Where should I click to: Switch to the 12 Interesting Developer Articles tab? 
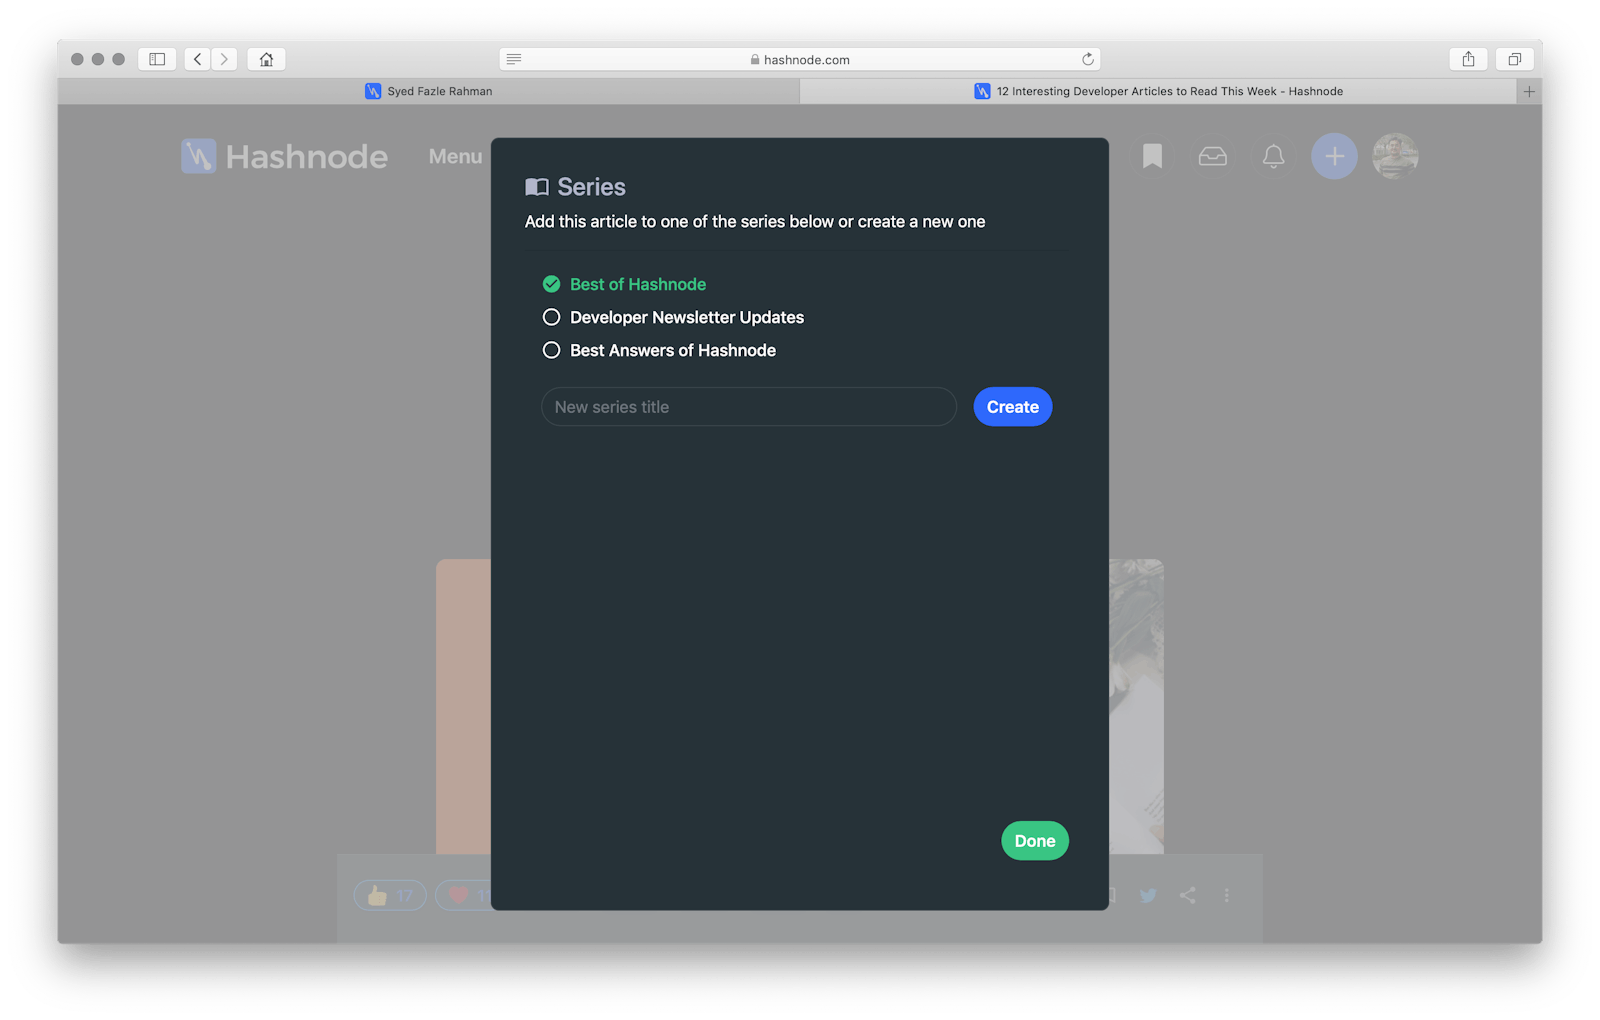pos(1159,91)
